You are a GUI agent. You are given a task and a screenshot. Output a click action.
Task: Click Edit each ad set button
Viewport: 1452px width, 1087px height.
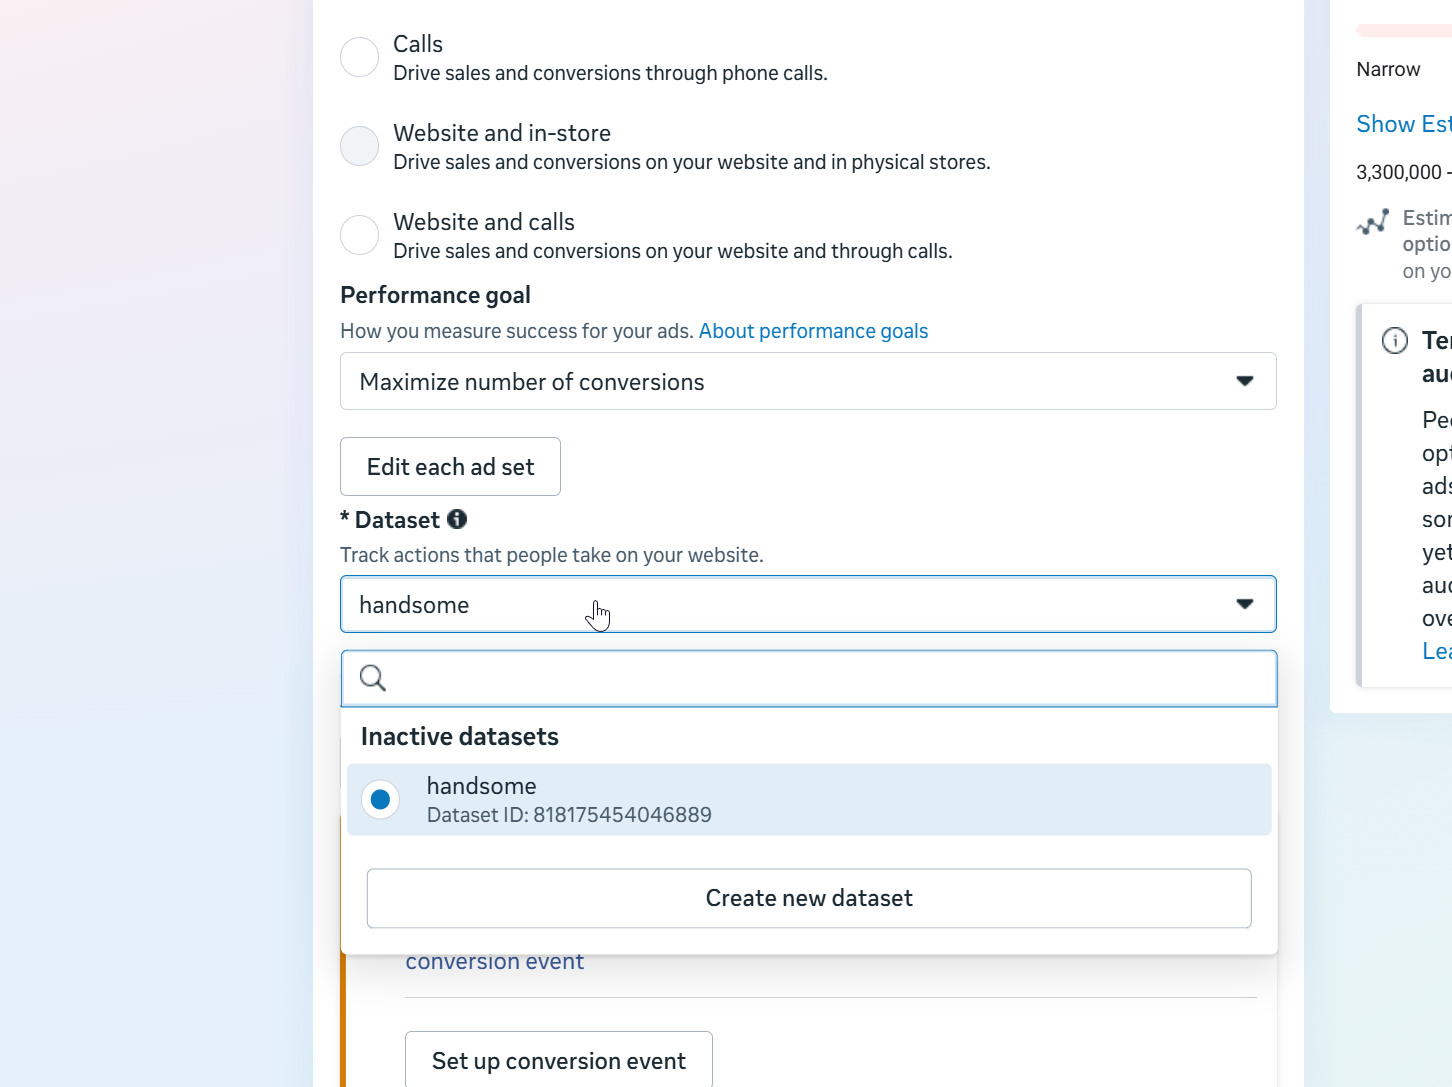point(450,467)
